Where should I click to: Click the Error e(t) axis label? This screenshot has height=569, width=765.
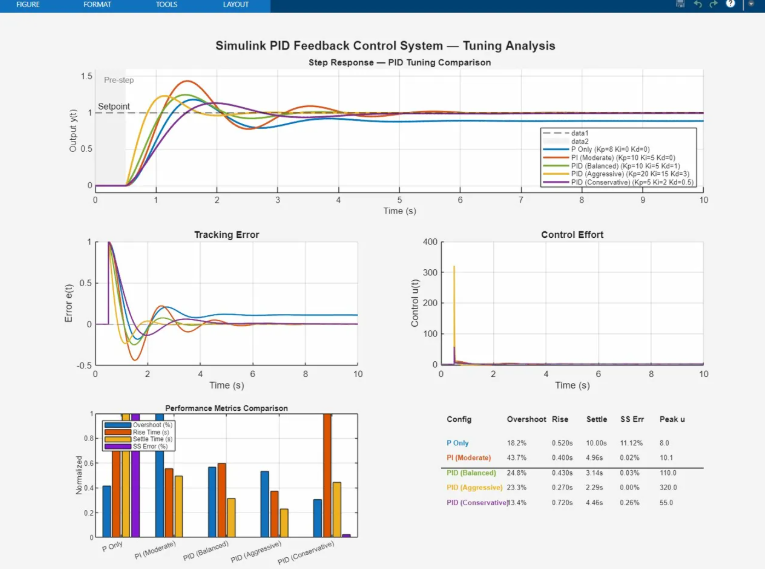(69, 303)
